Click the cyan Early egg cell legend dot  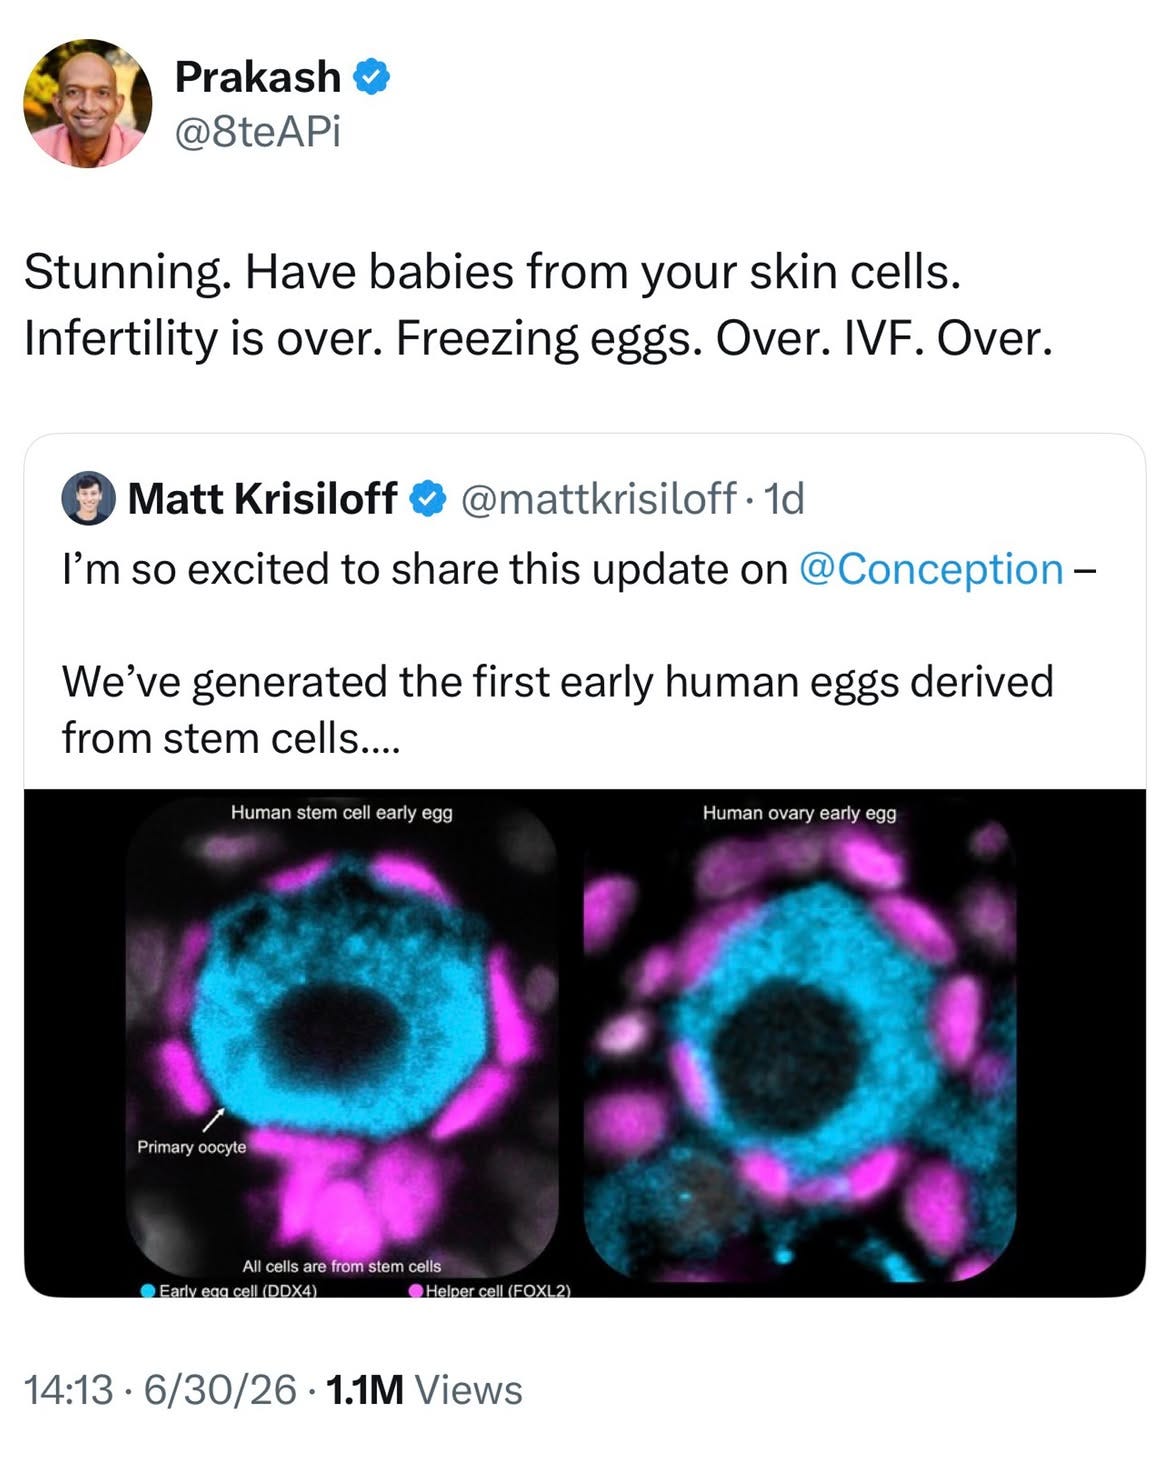click(148, 1291)
